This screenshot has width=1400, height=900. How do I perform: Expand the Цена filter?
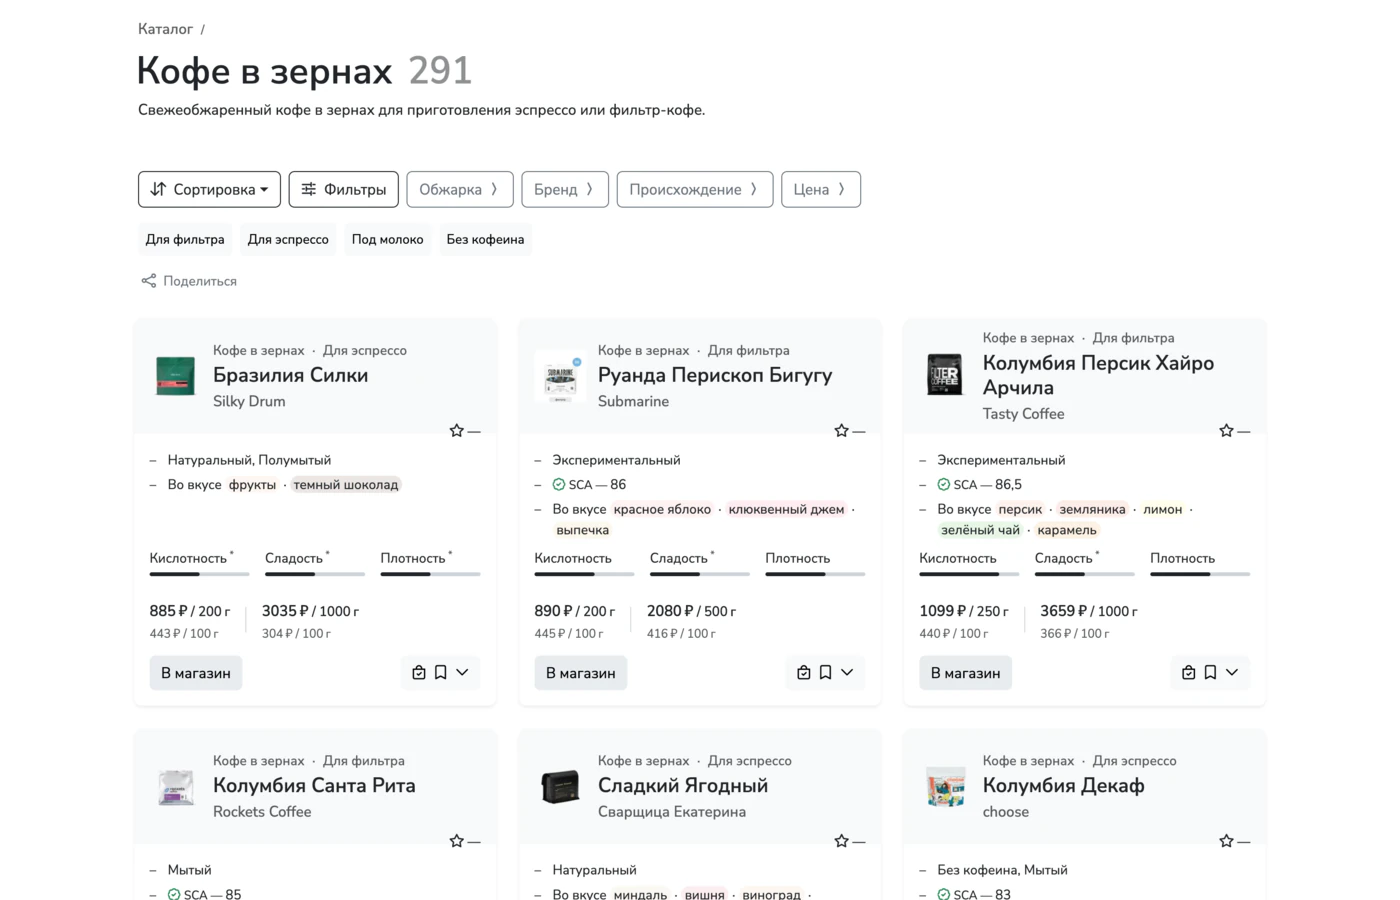click(x=821, y=189)
